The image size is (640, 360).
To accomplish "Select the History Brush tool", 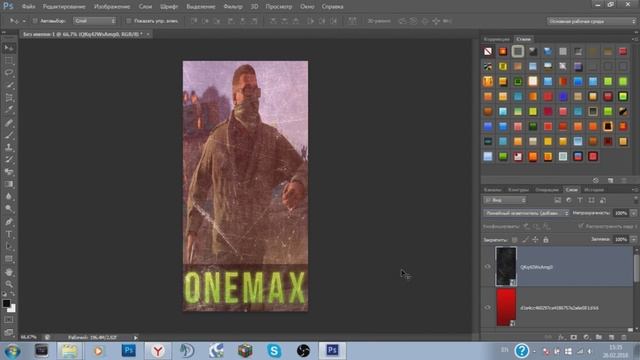I will [x=9, y=159].
